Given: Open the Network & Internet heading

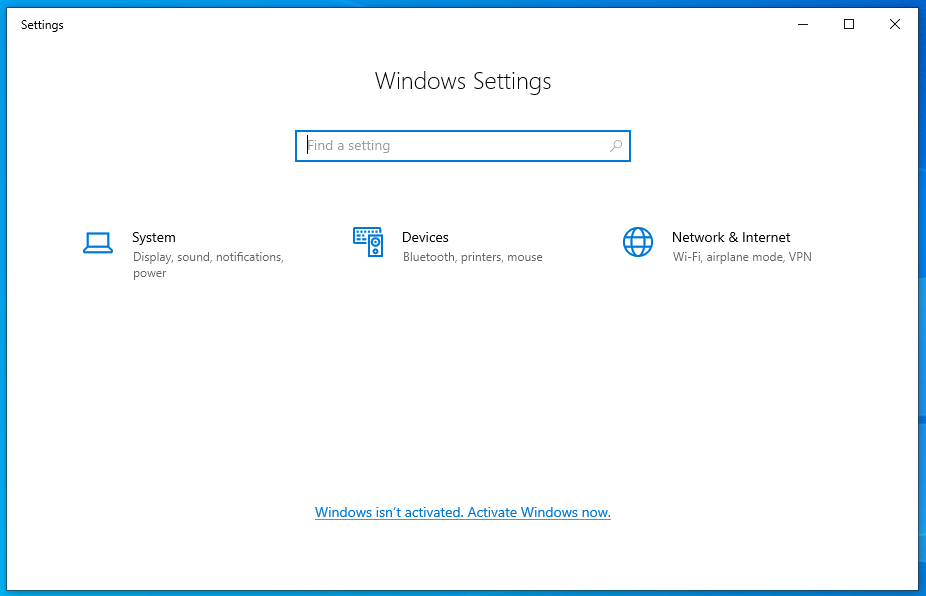Looking at the screenshot, I should (x=731, y=237).
